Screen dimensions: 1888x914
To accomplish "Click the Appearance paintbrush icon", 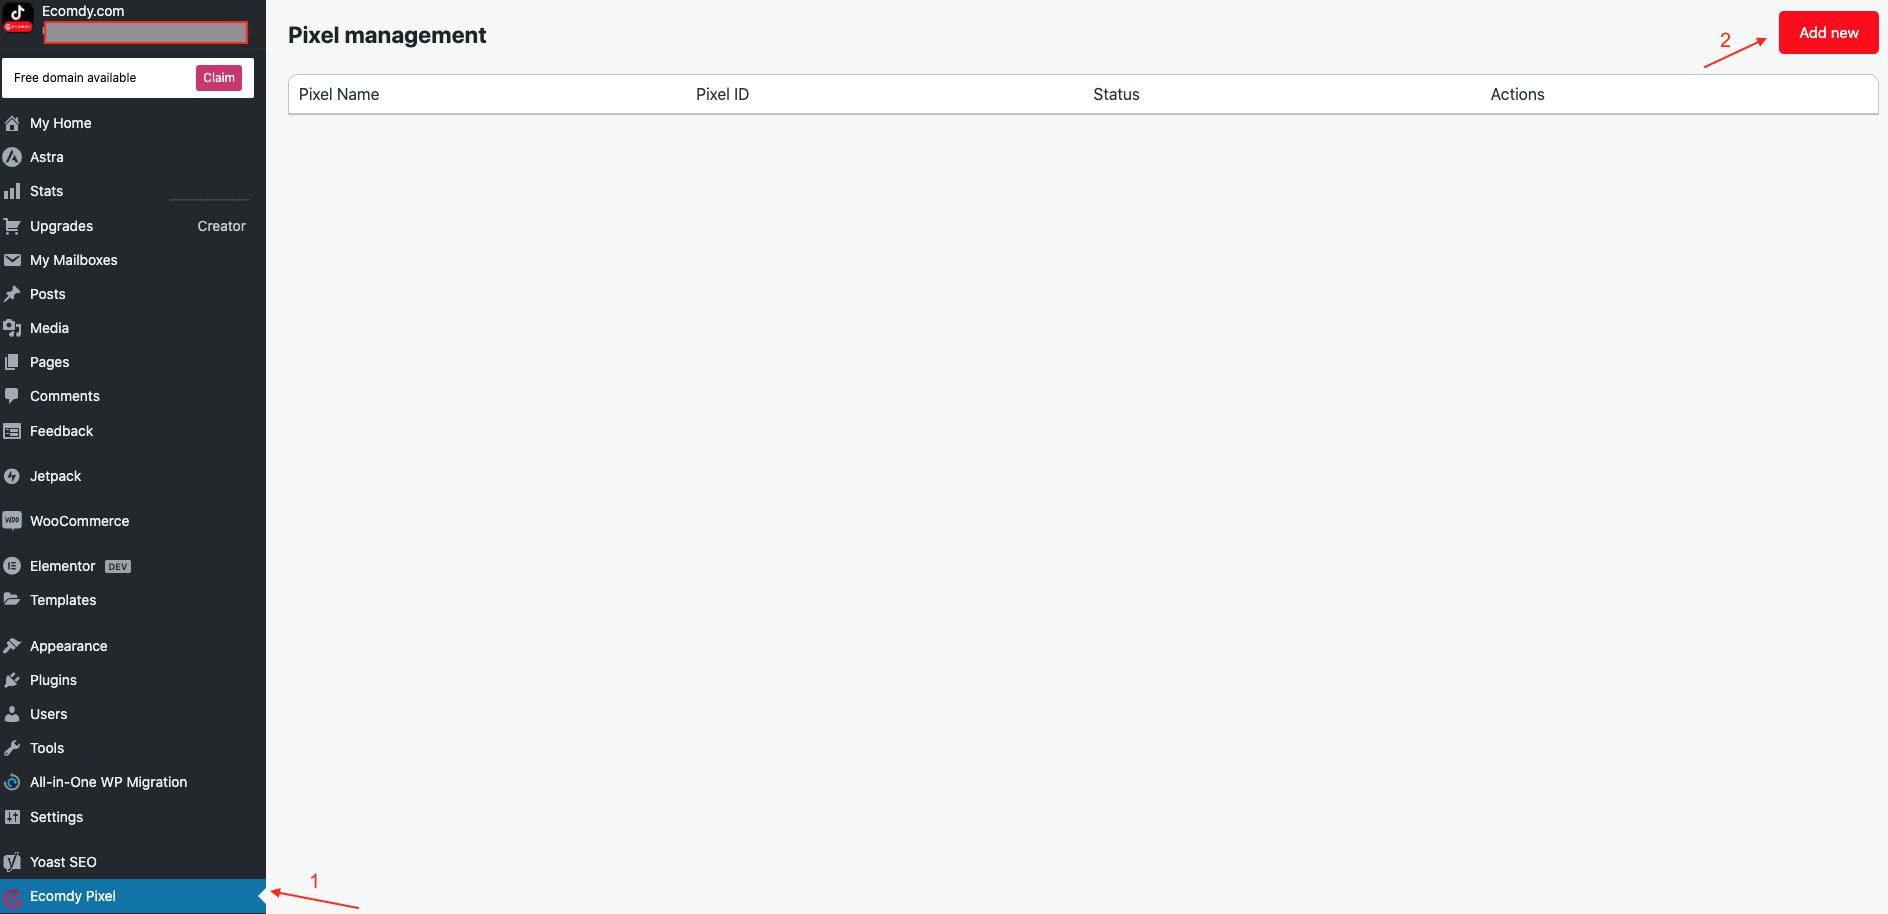I will tap(12, 646).
